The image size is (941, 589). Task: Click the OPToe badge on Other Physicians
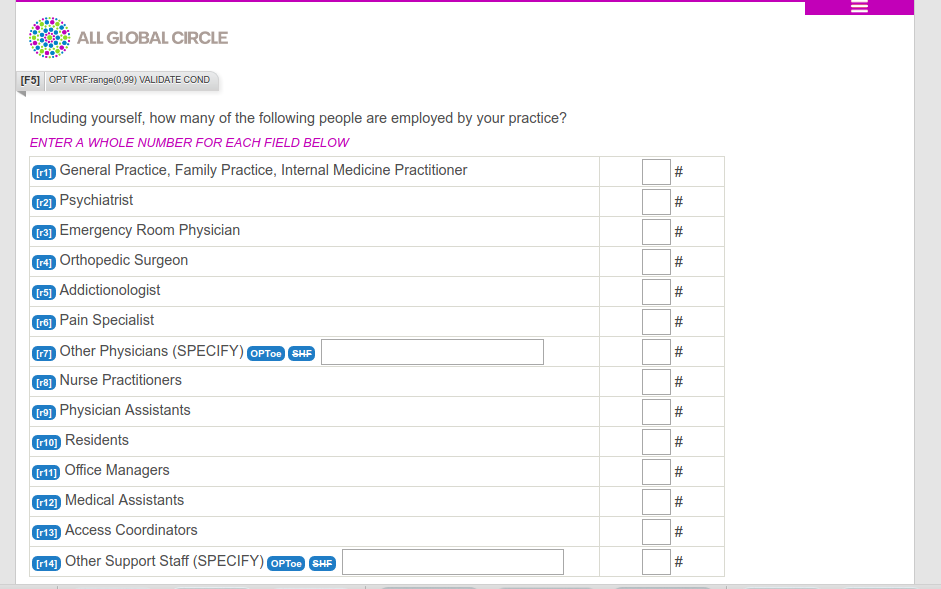(266, 354)
